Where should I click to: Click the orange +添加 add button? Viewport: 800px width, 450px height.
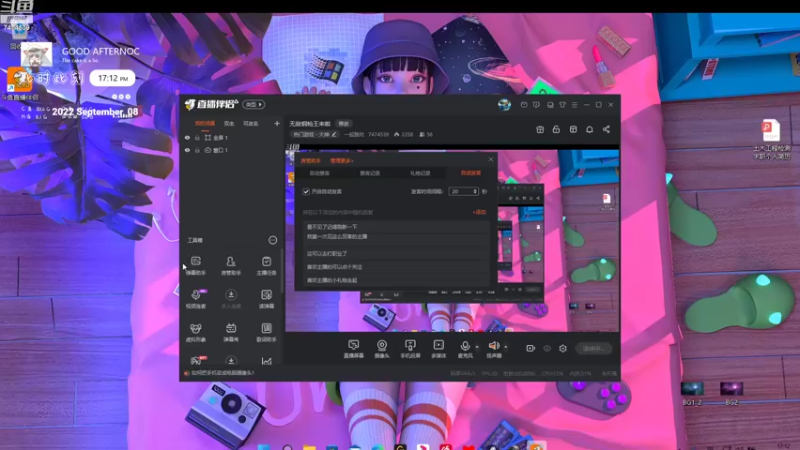(479, 212)
